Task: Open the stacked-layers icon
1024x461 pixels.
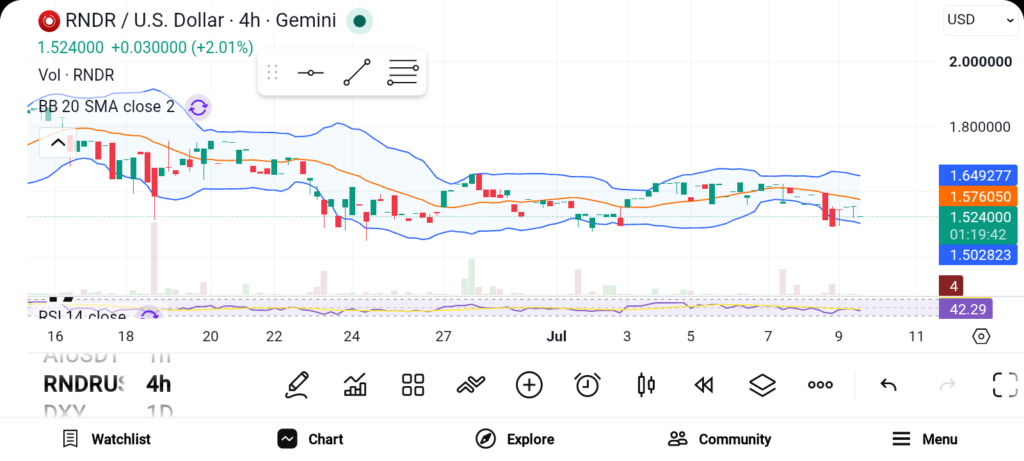Action: pos(761,385)
